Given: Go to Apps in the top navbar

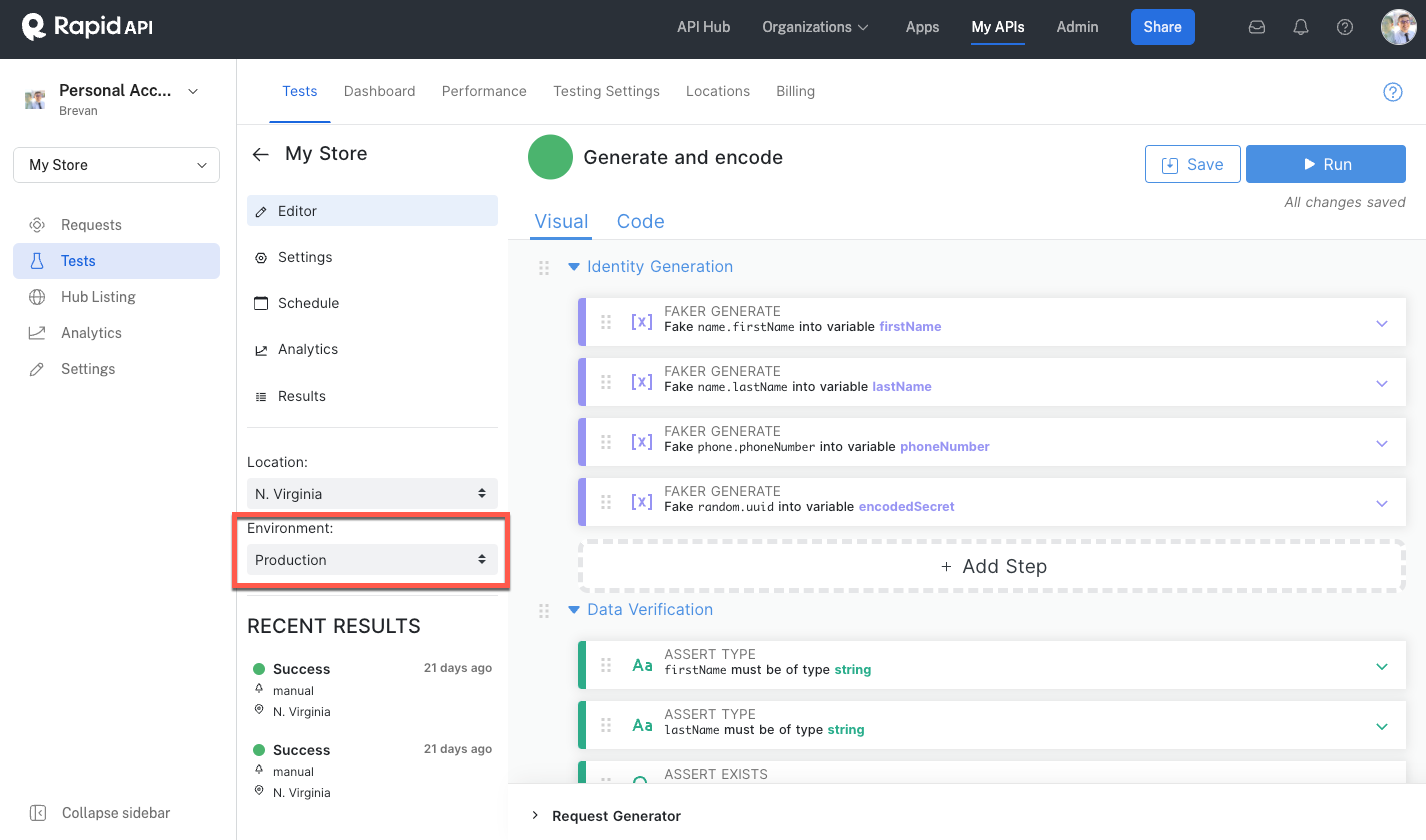Looking at the screenshot, I should [922, 27].
